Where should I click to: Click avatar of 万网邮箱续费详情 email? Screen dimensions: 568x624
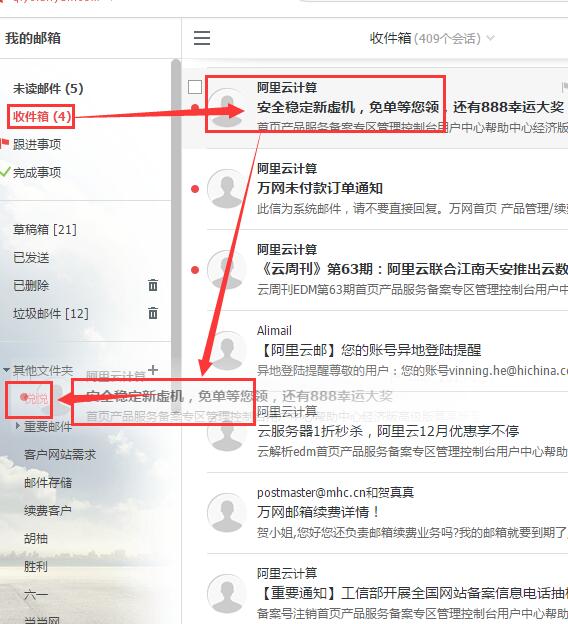[226, 513]
